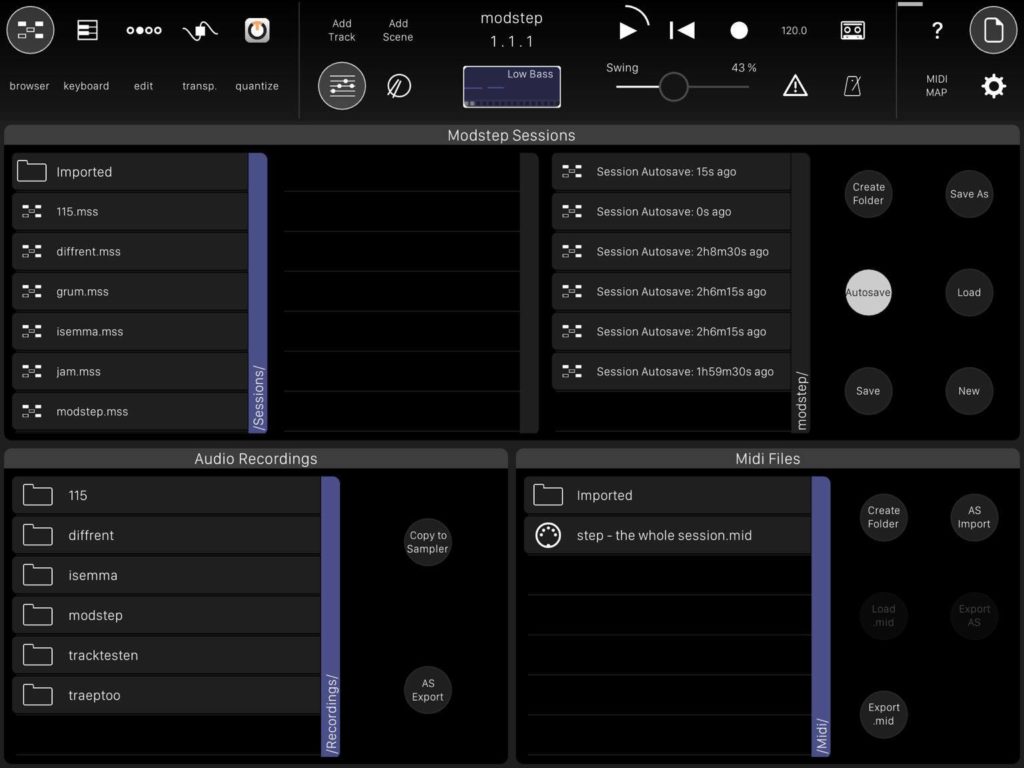Screen dimensions: 1024x768
Task: Expand the tracktesten recordings folder
Action: click(x=166, y=656)
